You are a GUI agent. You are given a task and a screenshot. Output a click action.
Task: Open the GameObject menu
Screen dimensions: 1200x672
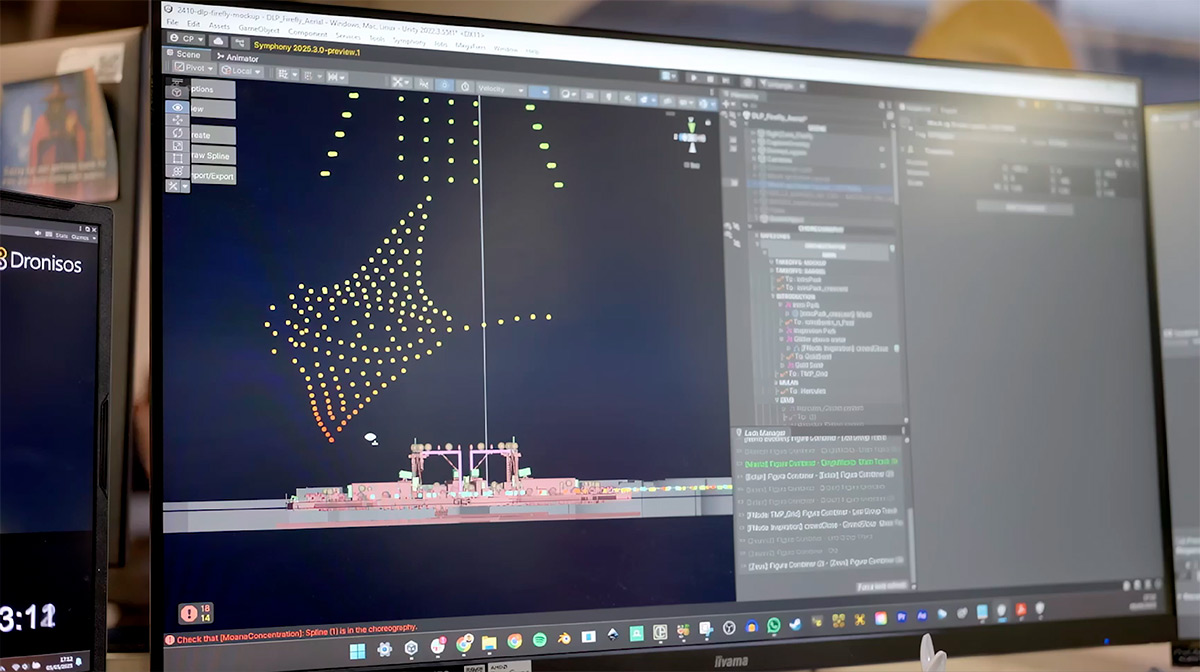[x=259, y=31]
